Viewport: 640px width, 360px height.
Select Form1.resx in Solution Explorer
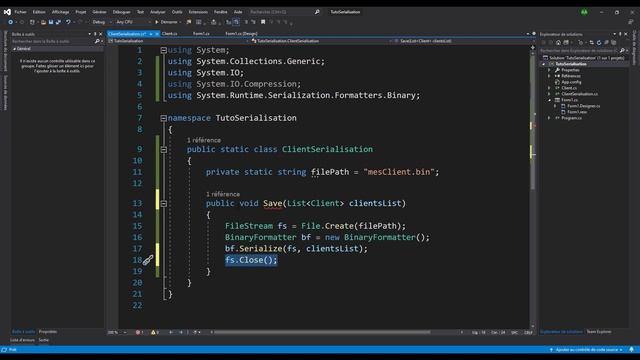(577, 112)
